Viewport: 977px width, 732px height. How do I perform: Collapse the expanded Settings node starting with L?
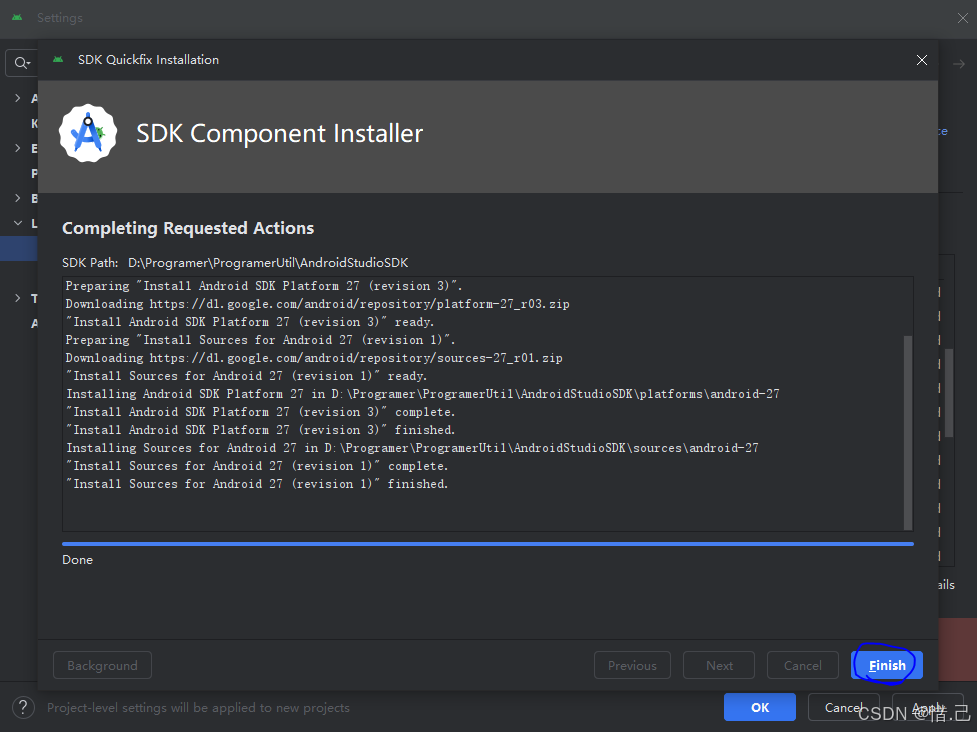point(17,223)
